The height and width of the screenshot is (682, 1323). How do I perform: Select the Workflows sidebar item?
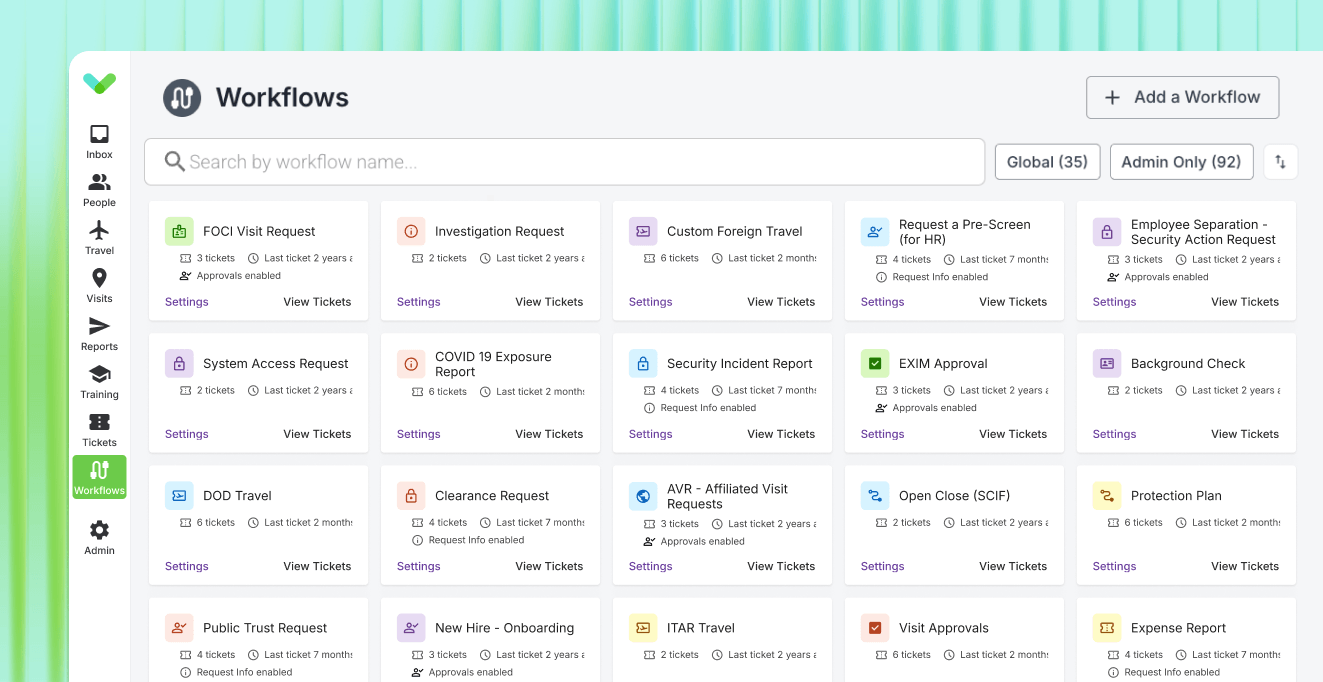[99, 477]
